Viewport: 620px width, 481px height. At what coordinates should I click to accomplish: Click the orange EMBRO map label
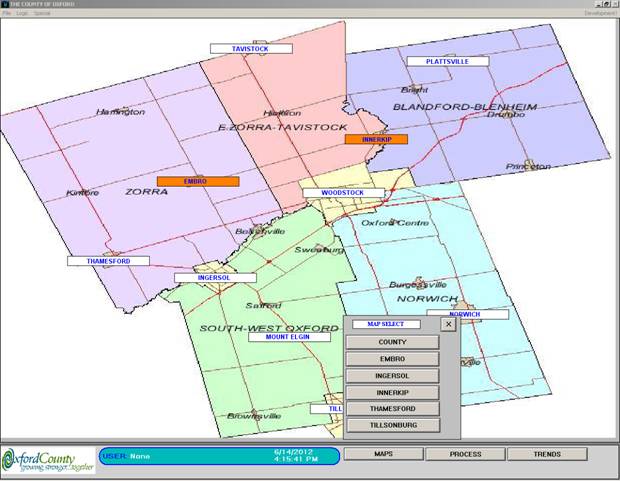pos(197,181)
